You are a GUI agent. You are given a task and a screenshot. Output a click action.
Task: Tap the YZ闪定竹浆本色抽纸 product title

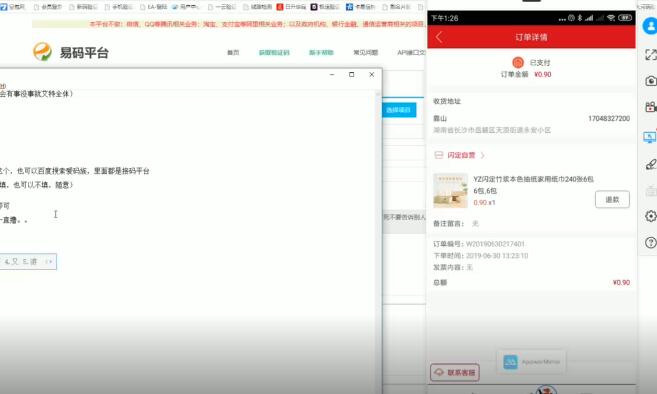click(533, 179)
